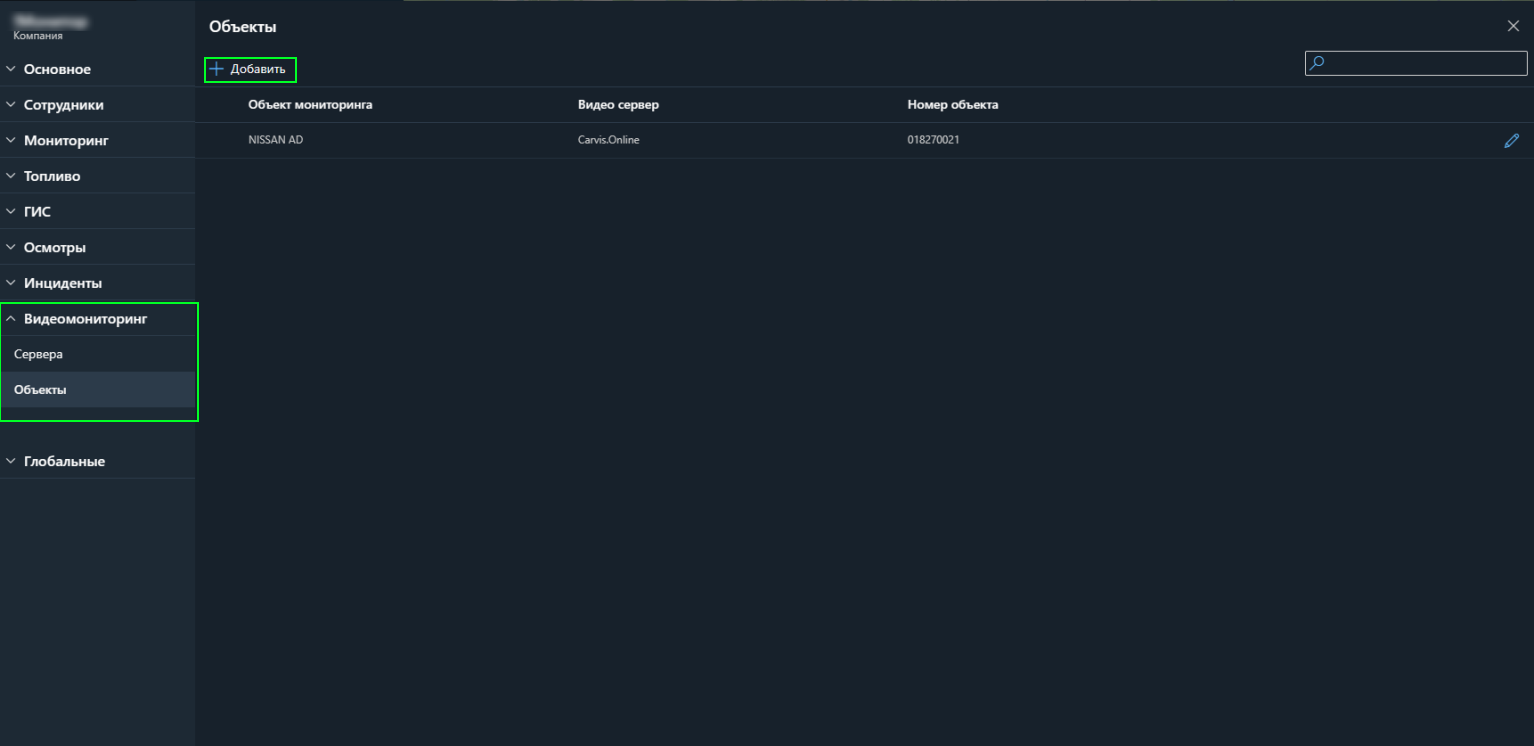Viewport: 1534px width, 746px height.
Task: Expand the Мониторинг section
Action: tap(66, 141)
